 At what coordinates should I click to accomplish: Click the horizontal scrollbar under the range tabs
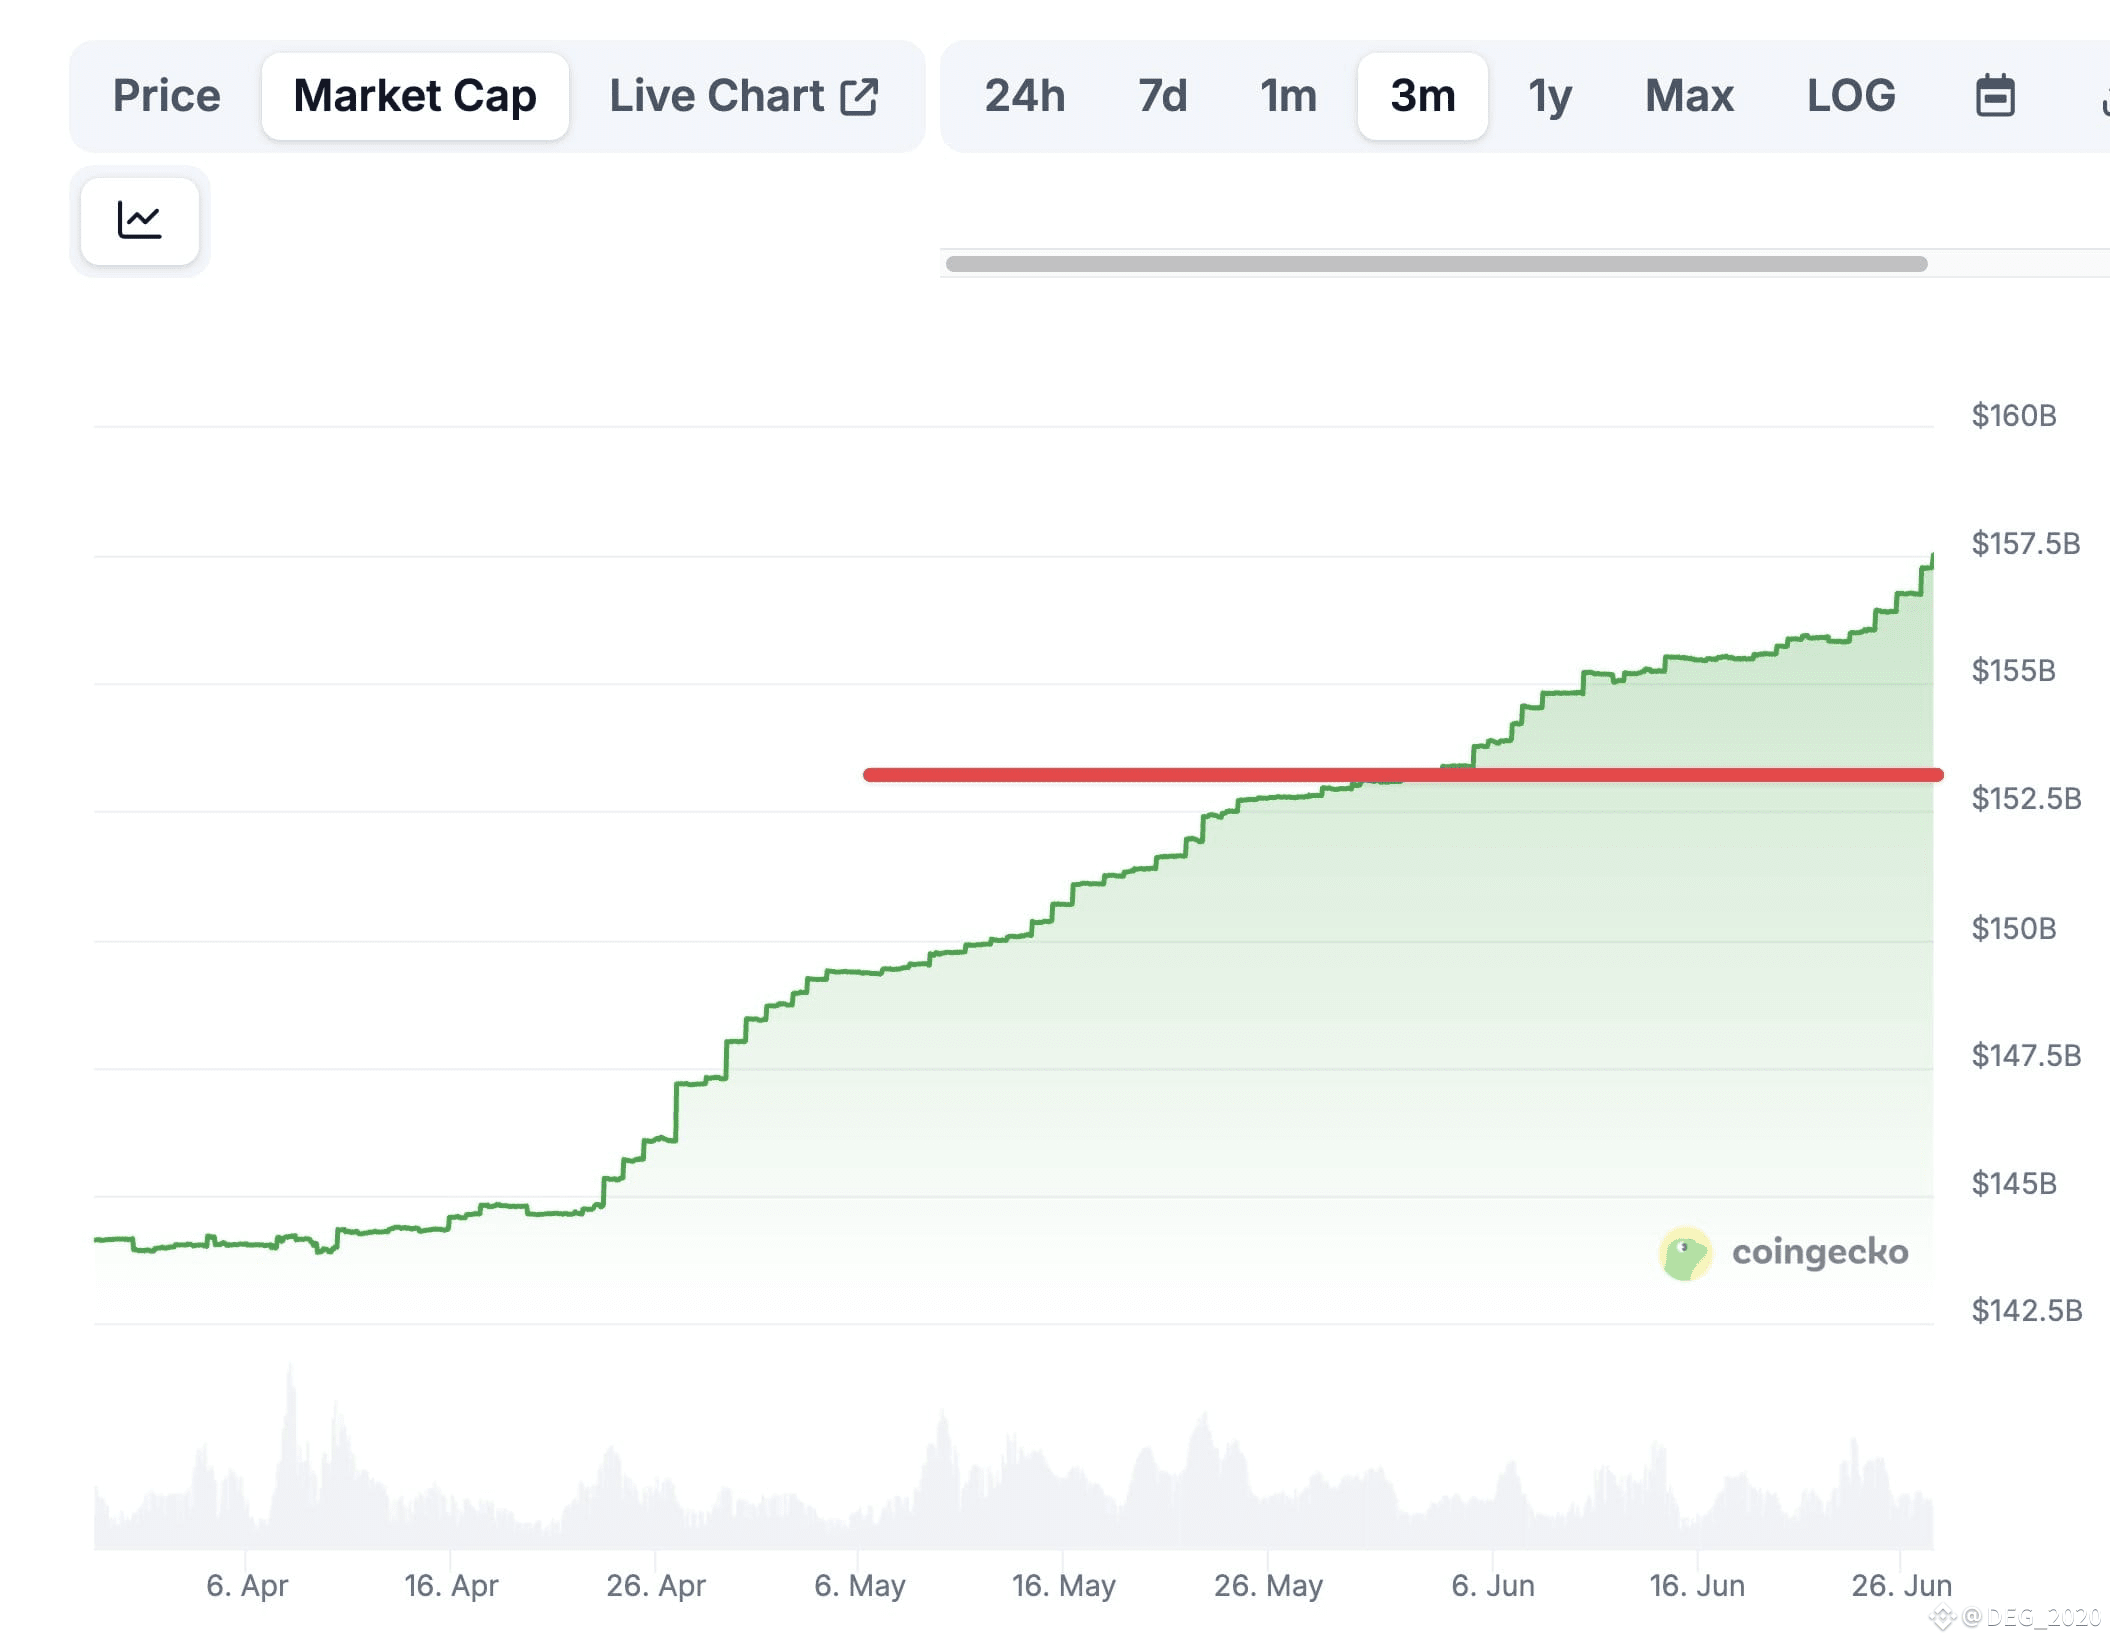coord(1436,264)
